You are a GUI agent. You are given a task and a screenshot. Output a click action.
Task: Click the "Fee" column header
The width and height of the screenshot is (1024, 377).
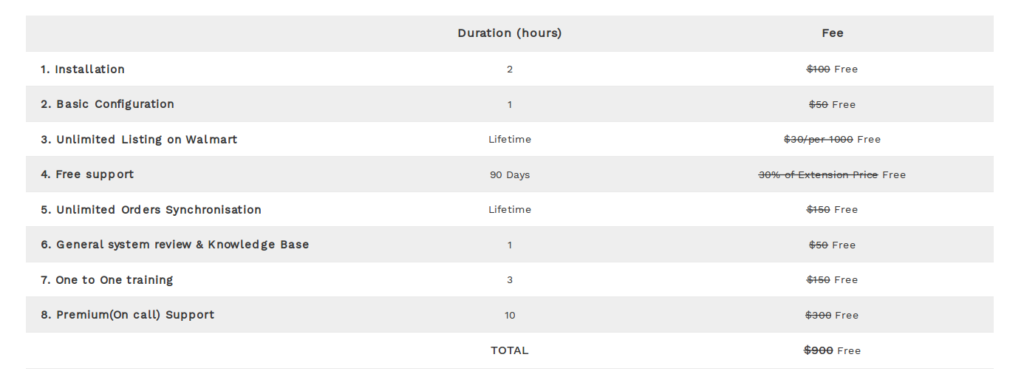[832, 33]
